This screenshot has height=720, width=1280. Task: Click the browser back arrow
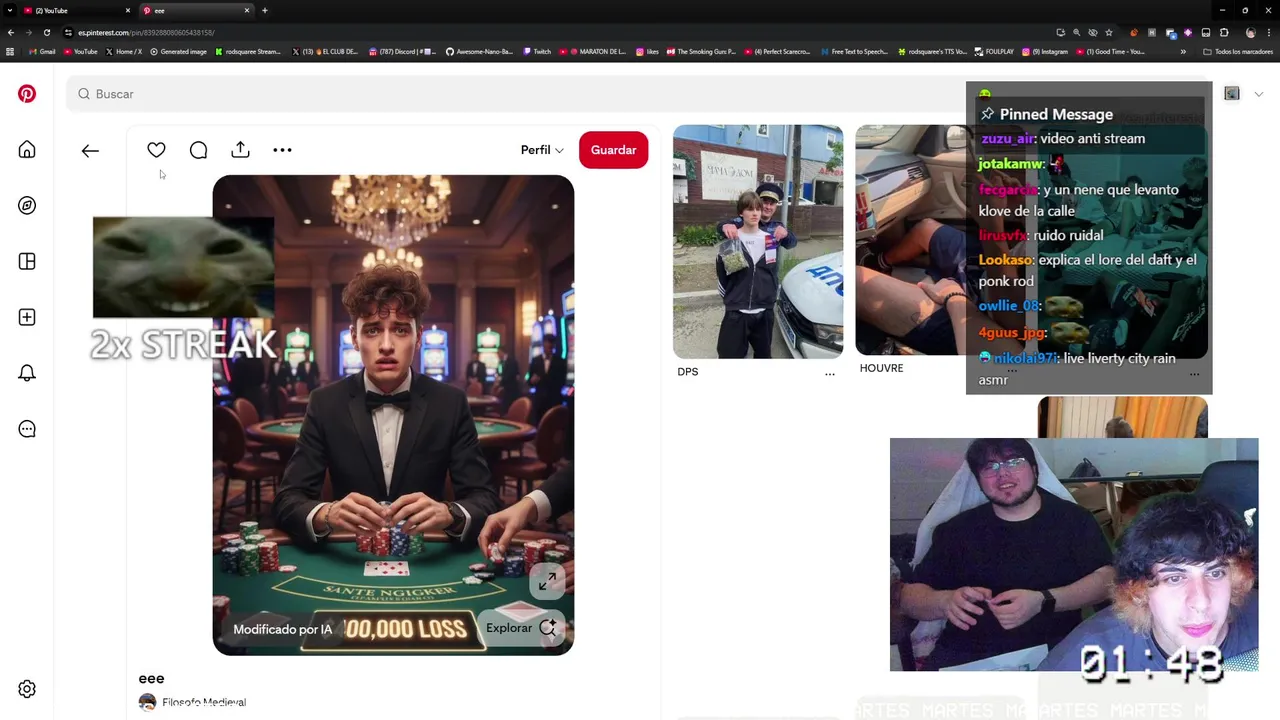(10, 32)
